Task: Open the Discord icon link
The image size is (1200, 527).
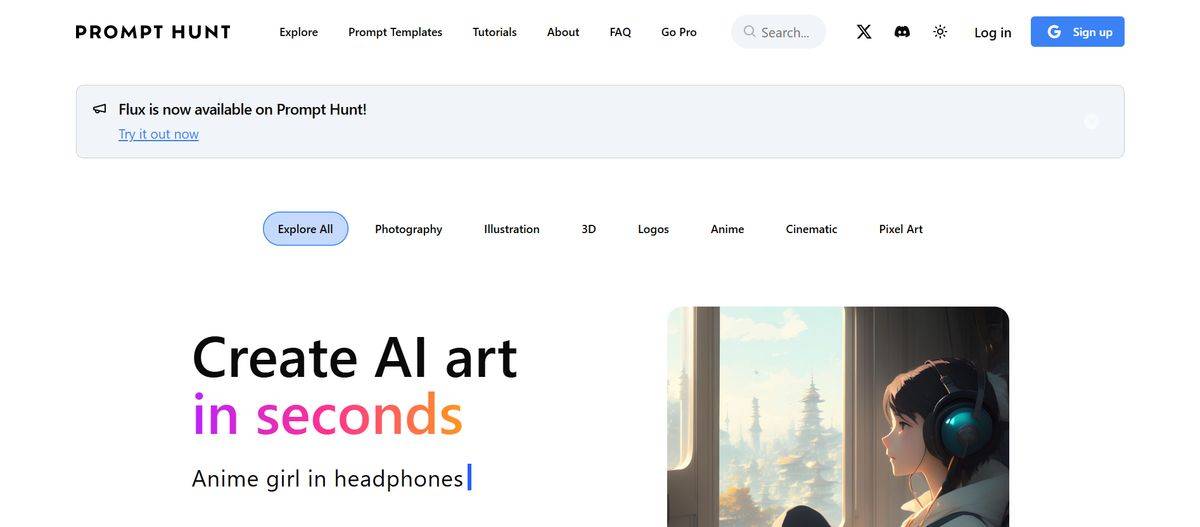Action: (902, 32)
